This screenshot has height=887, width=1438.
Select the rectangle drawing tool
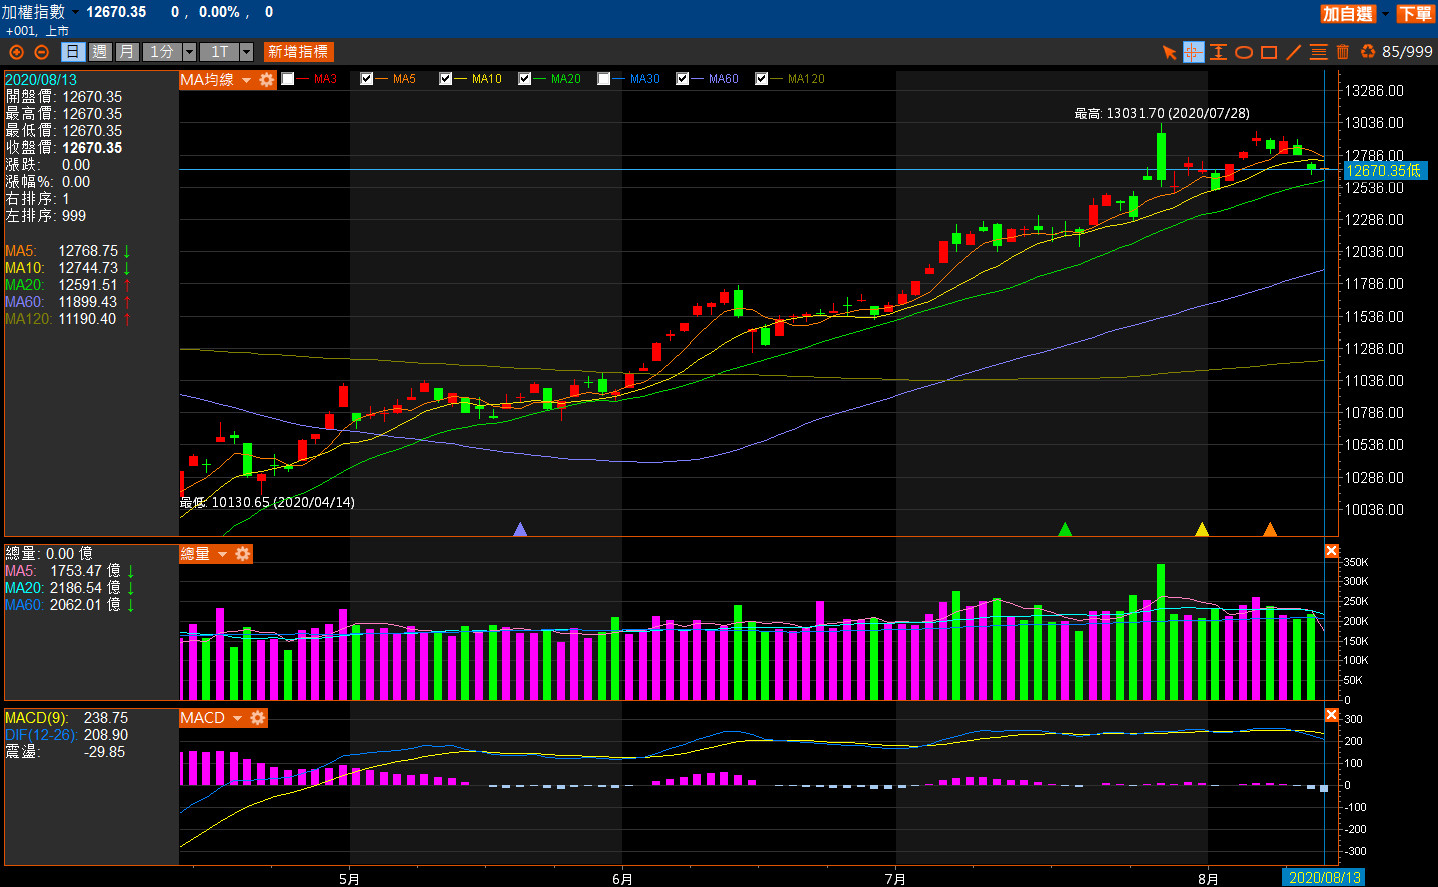(x=1269, y=52)
